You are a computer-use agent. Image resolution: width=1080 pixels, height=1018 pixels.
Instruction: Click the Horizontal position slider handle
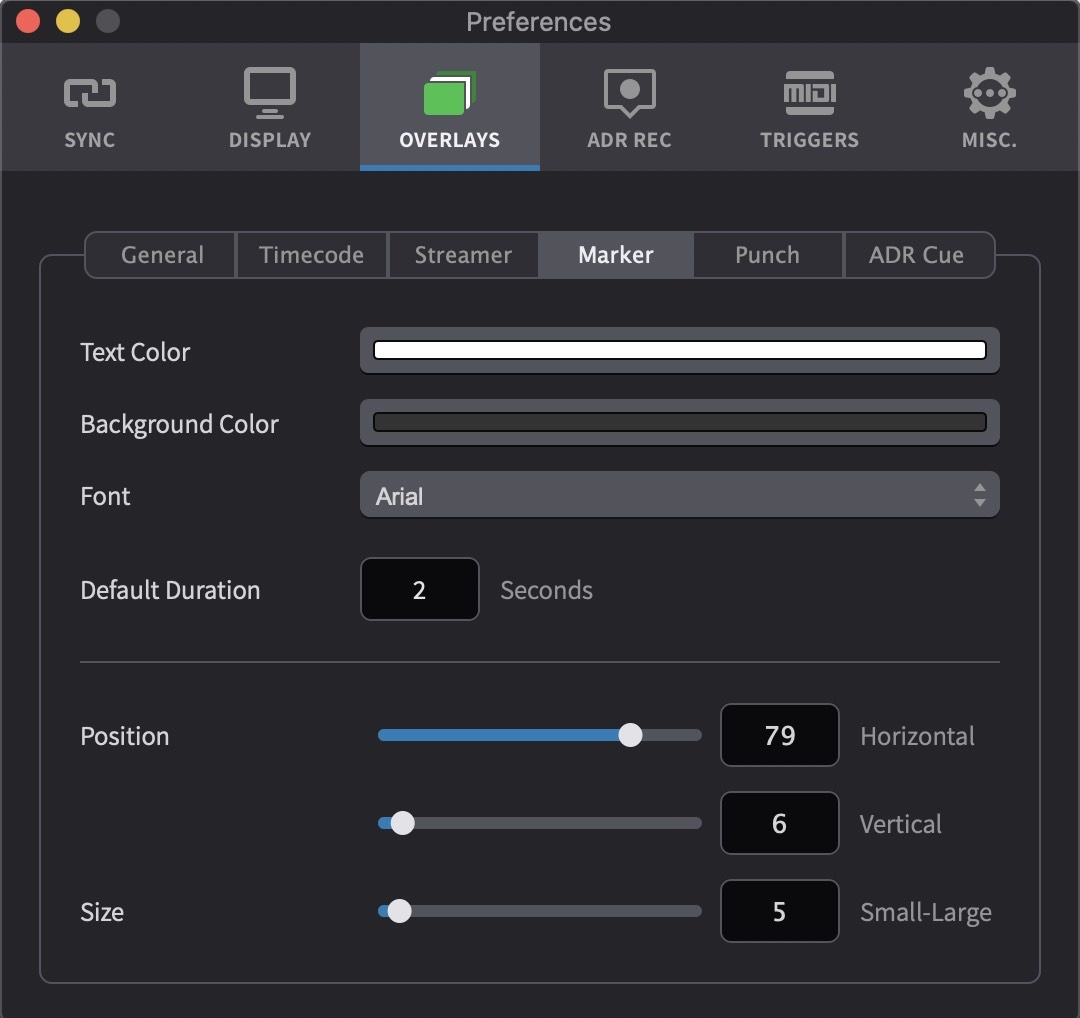[x=630, y=735]
